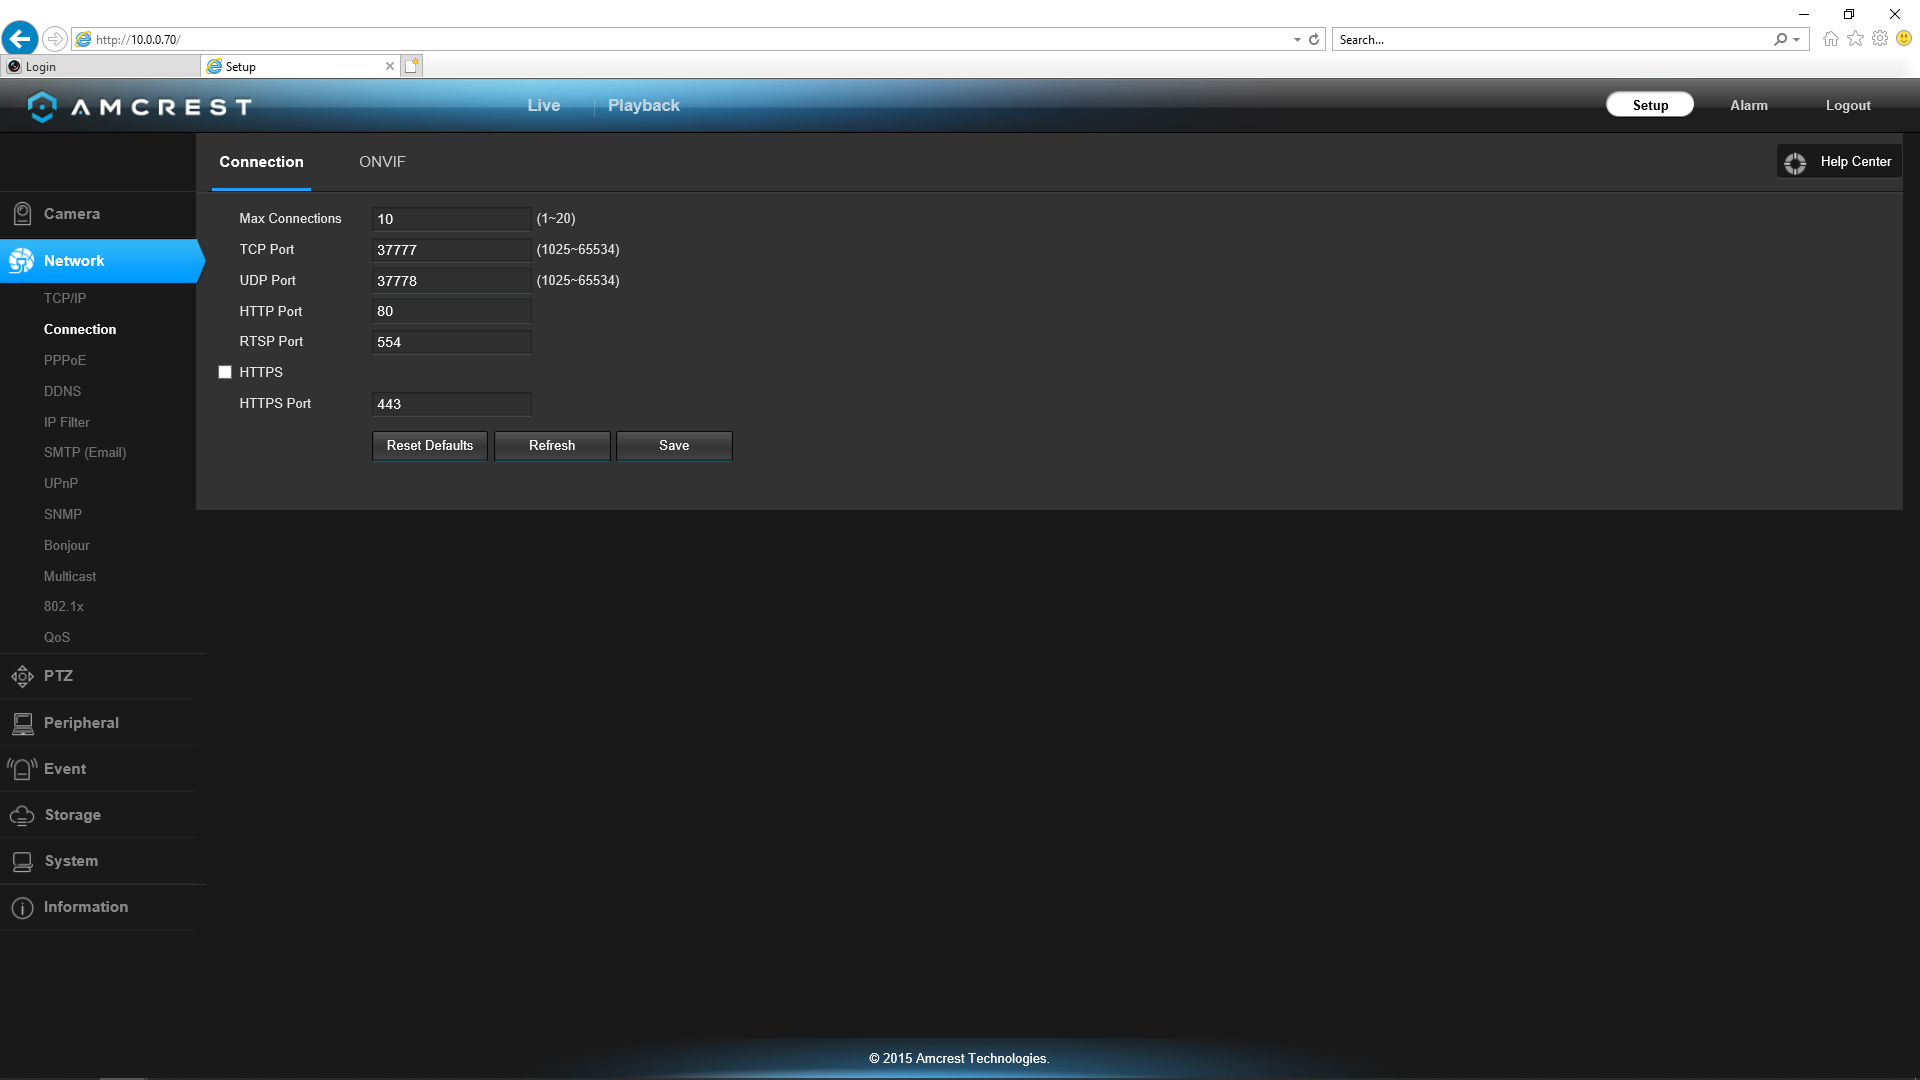
Task: Click the search magnifier icon in browser
Action: (1780, 40)
